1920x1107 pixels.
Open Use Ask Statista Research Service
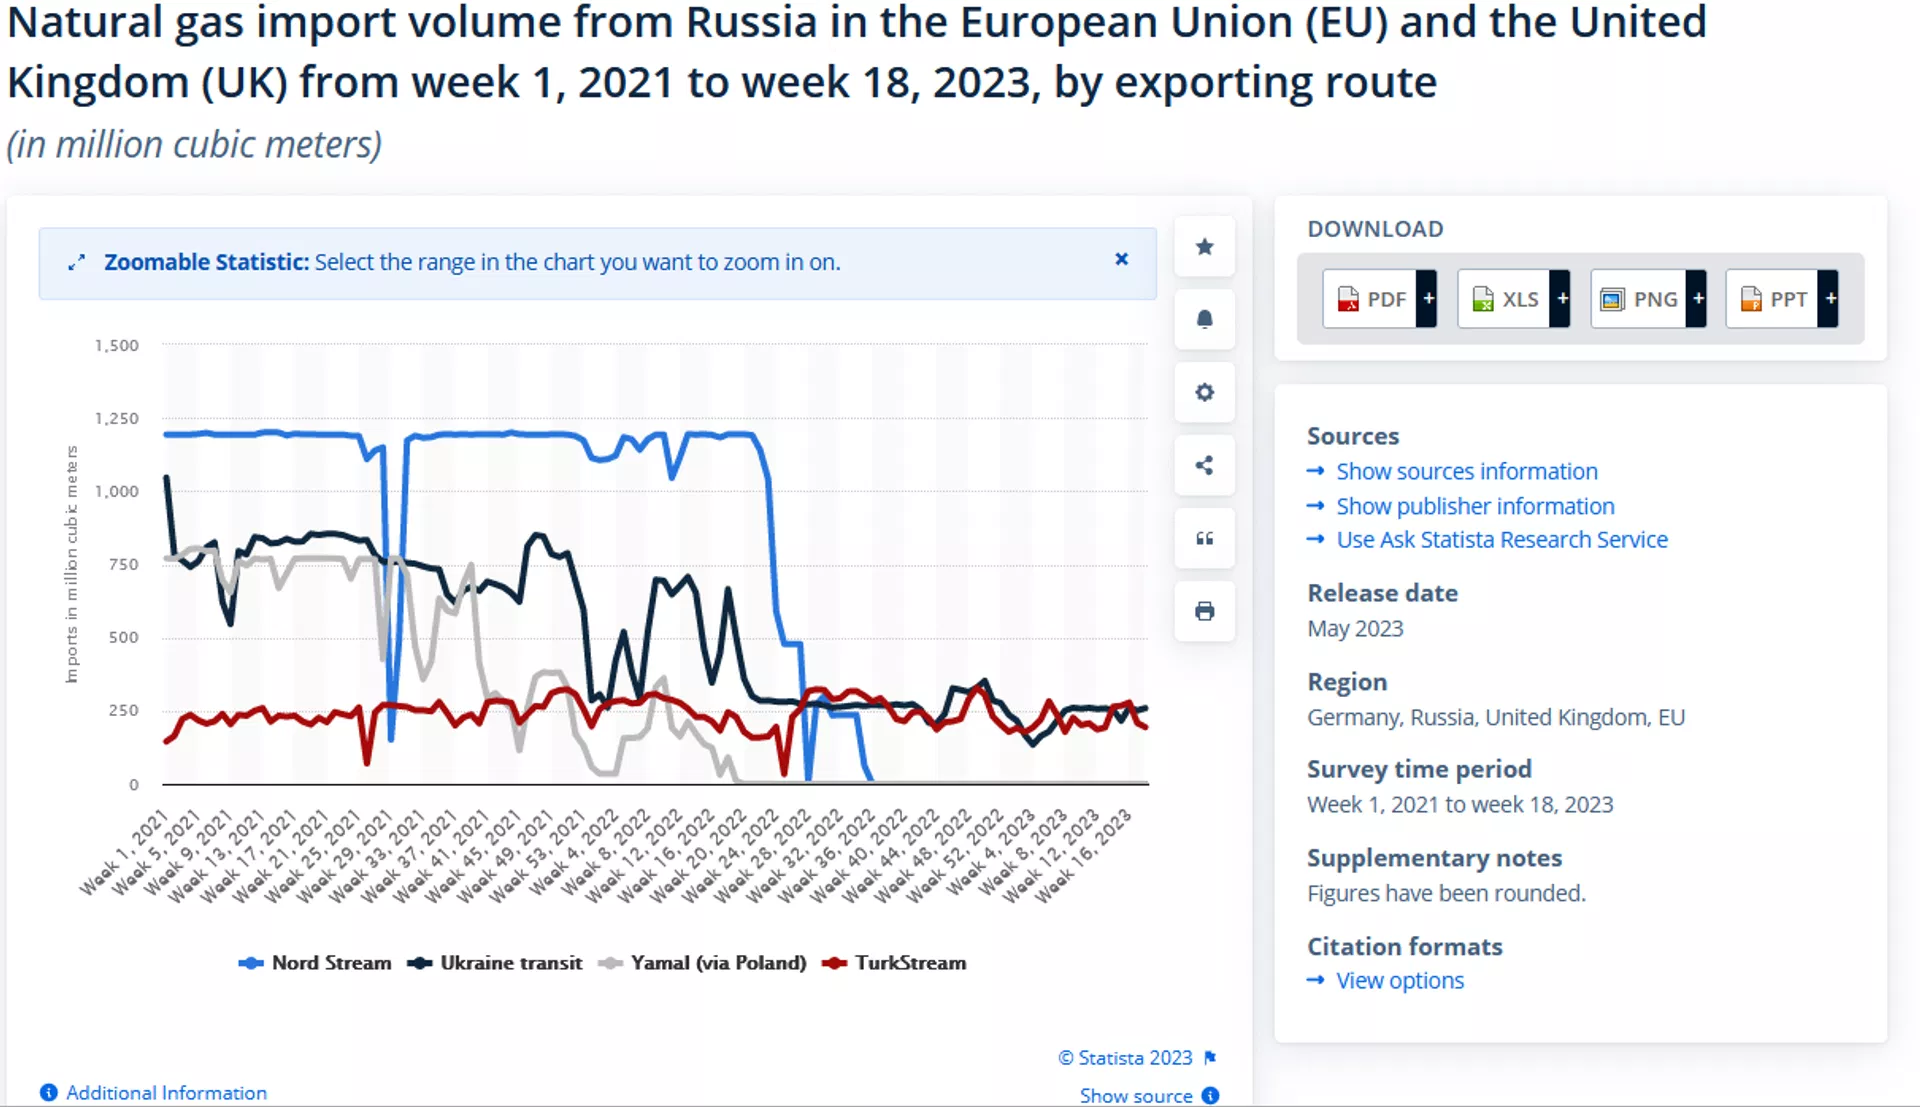pos(1502,540)
